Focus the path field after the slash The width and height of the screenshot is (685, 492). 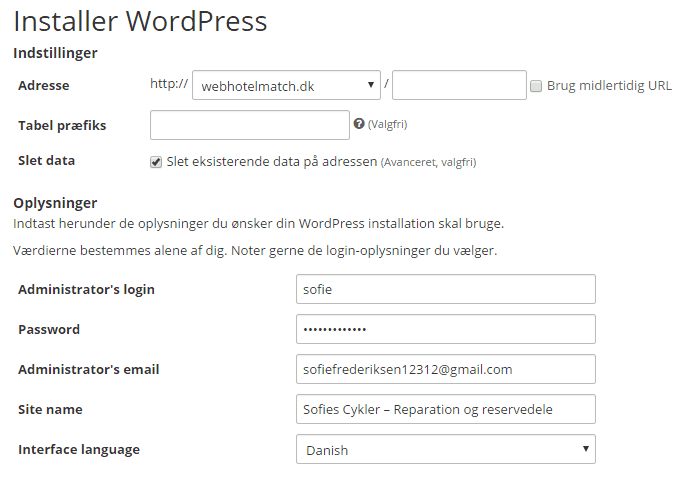point(459,85)
